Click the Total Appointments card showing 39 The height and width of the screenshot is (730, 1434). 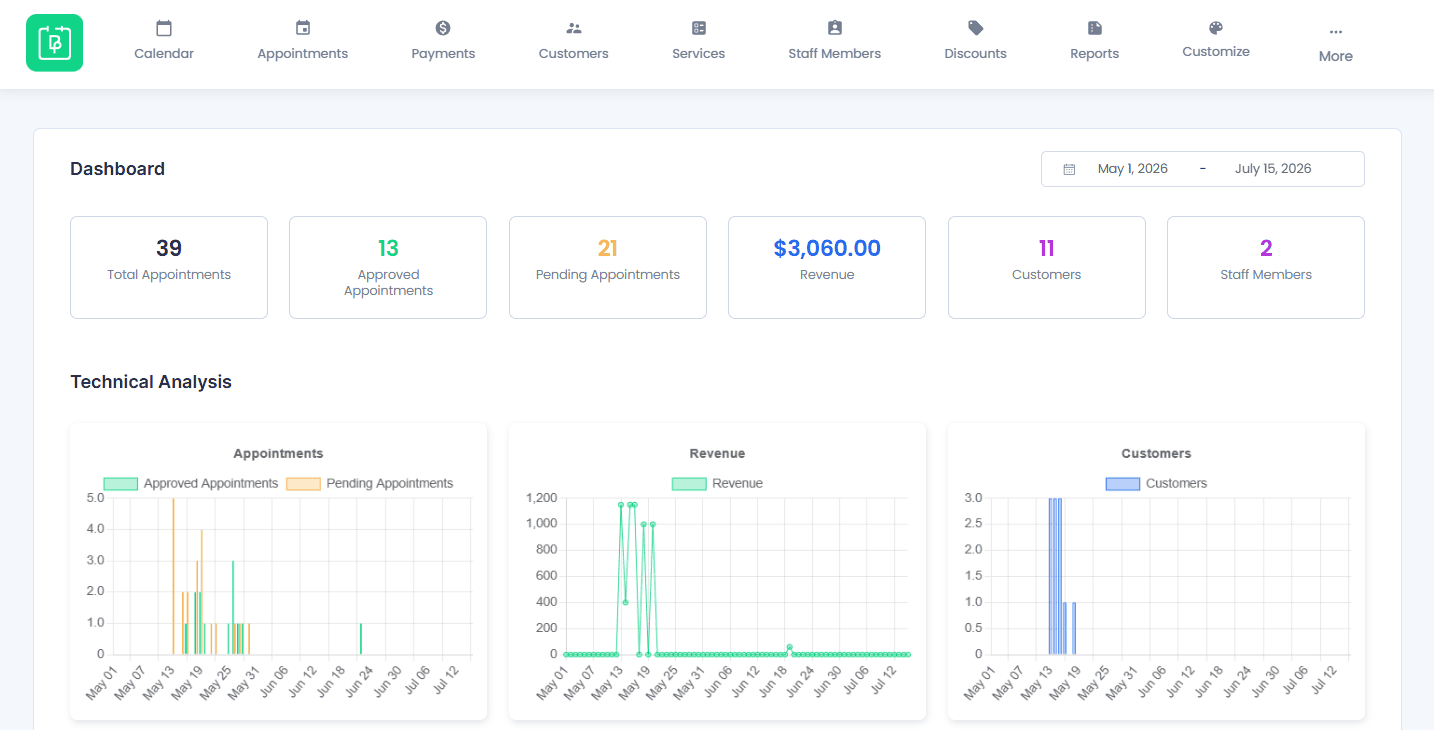(169, 267)
